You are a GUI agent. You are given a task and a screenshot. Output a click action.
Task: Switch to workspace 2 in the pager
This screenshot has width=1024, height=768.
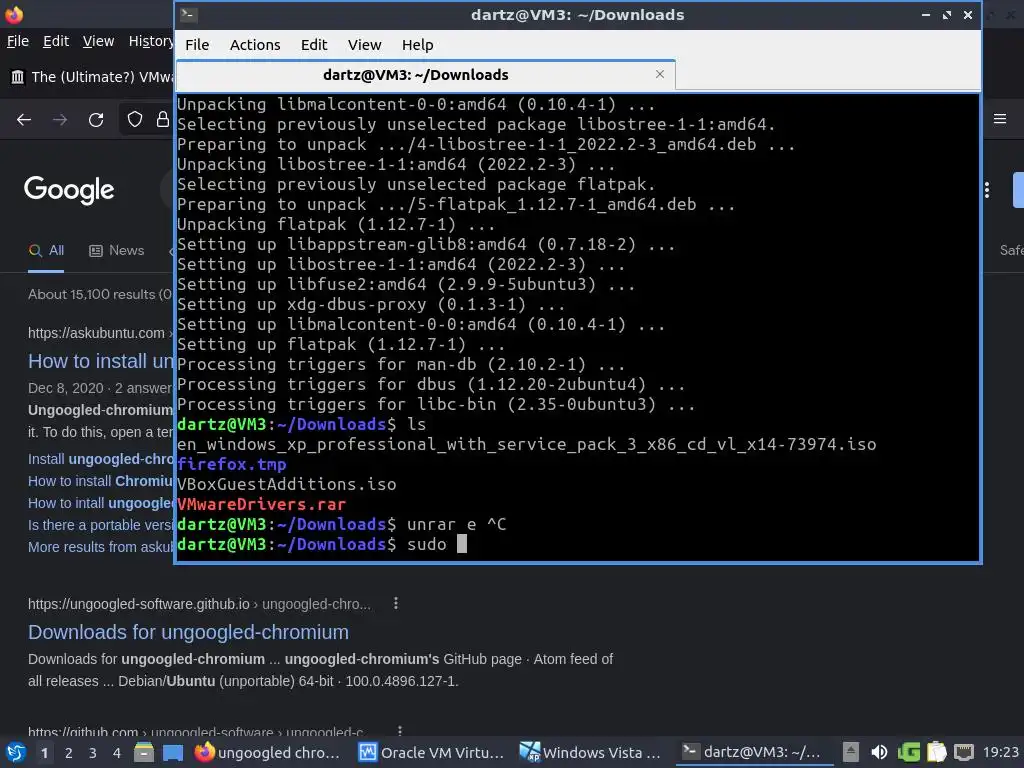[x=69, y=753]
